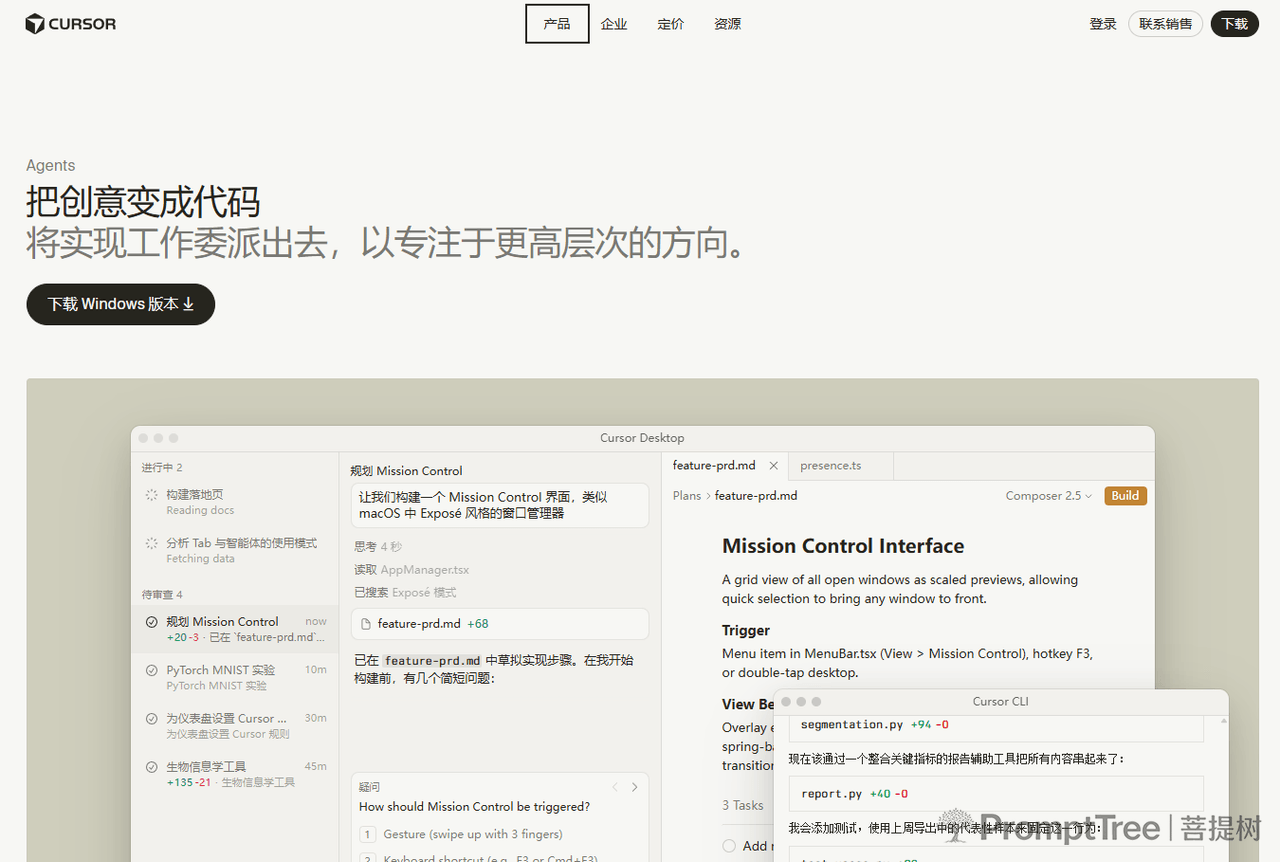
Task: Click the check icon beside 规划 Mission Control
Action: click(152, 622)
